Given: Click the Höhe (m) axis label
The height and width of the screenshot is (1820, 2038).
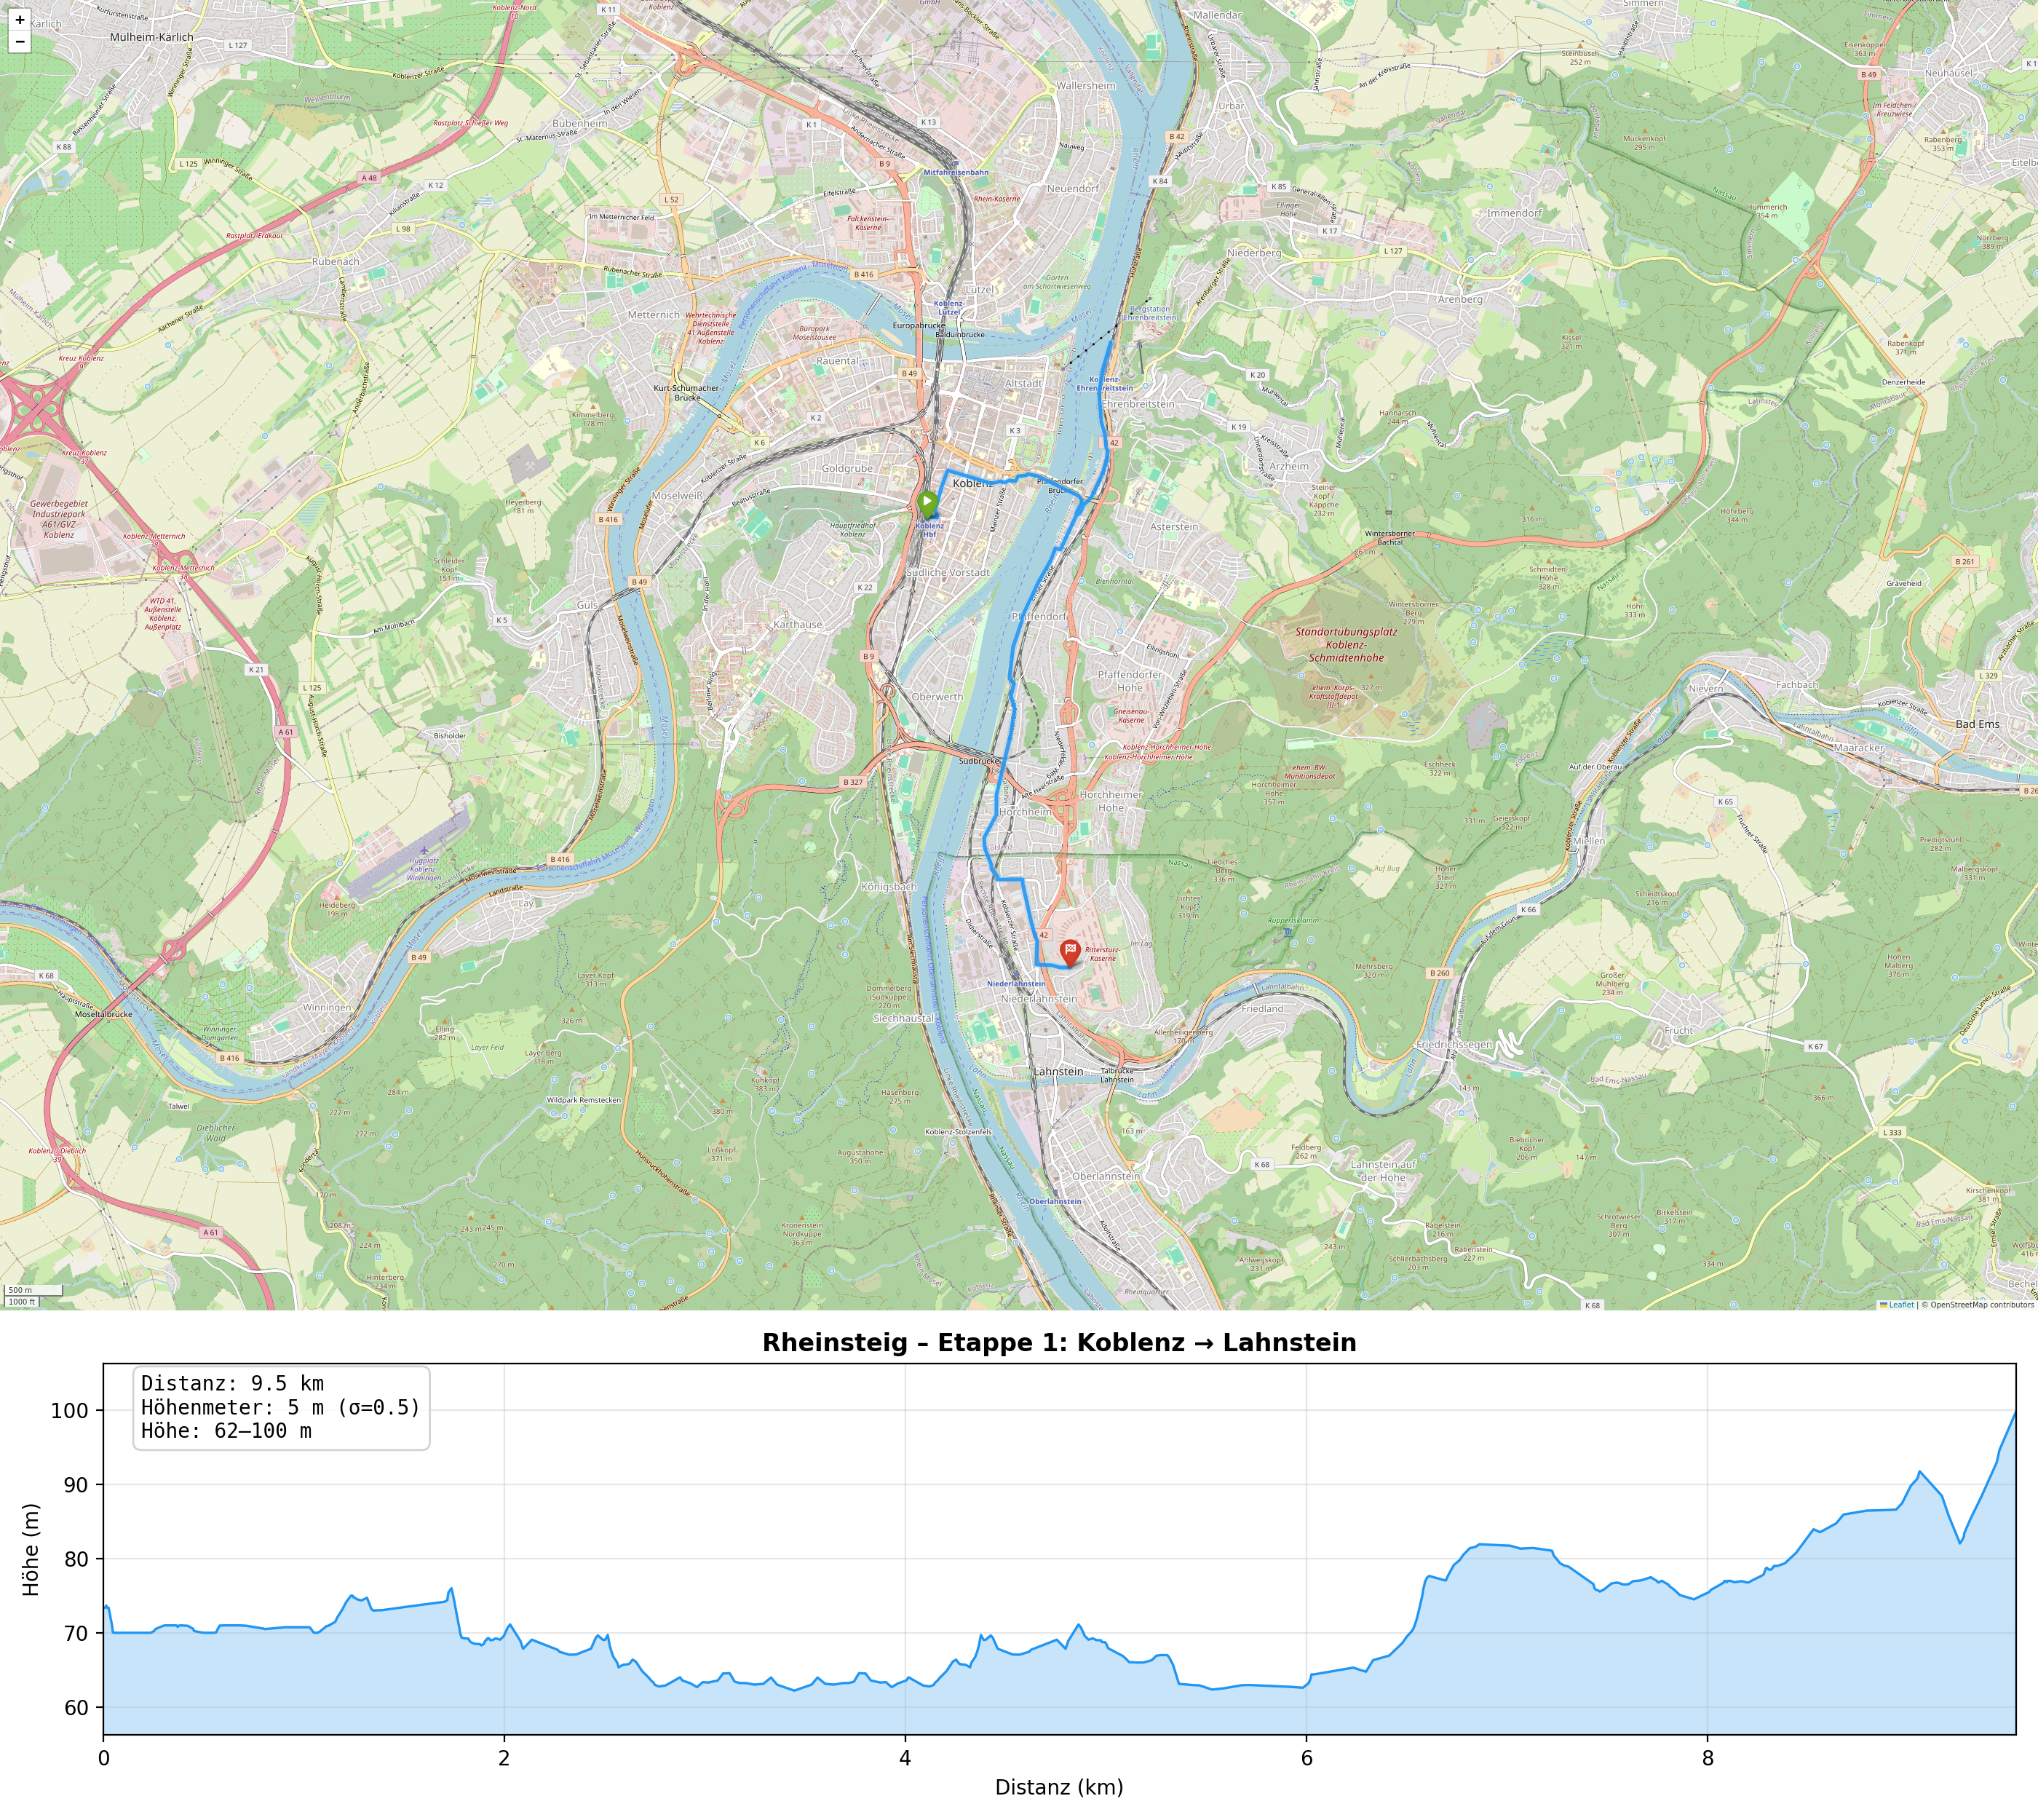Looking at the screenshot, I should point(31,1549).
